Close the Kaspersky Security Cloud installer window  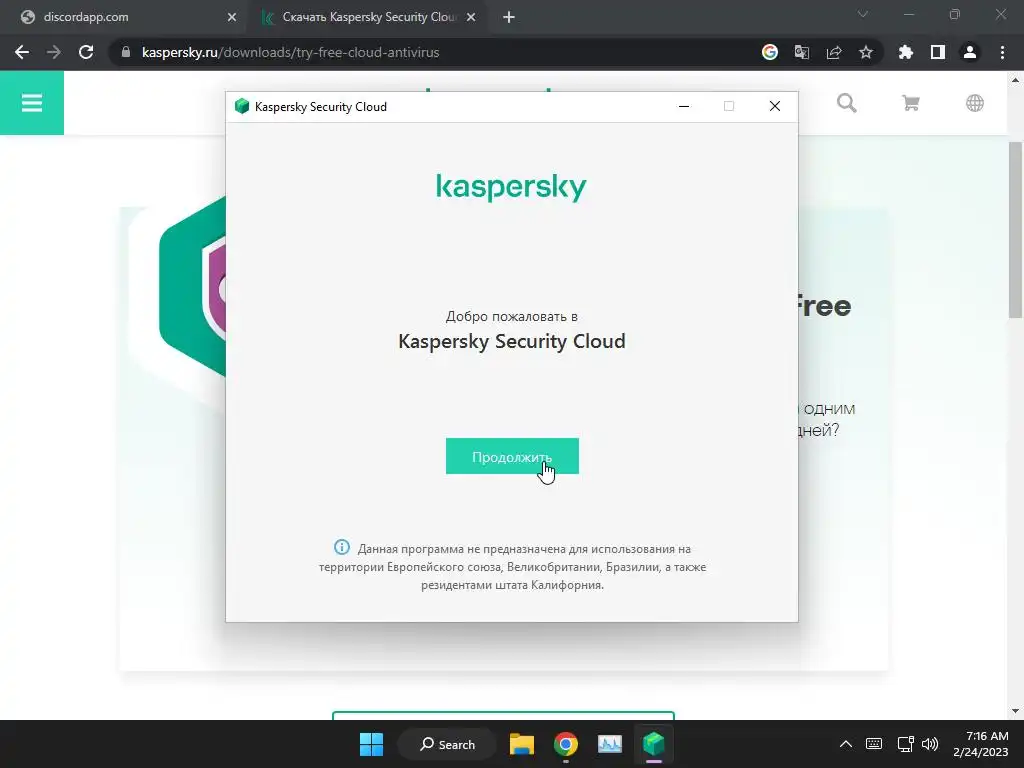(775, 106)
